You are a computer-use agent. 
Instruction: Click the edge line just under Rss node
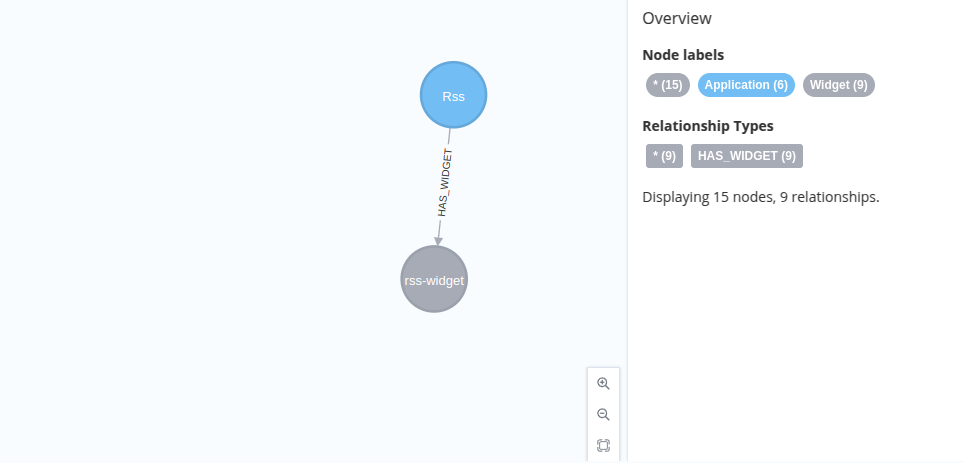[449, 137]
